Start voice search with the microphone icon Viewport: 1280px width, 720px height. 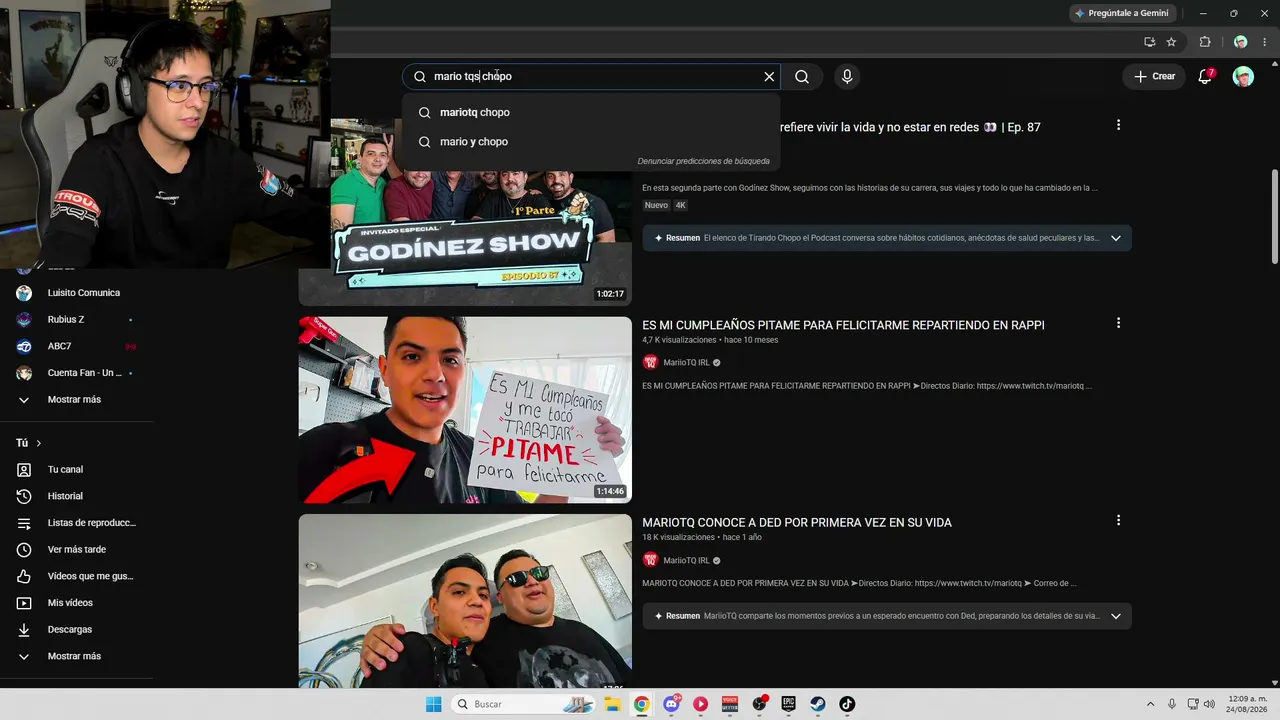coord(847,77)
